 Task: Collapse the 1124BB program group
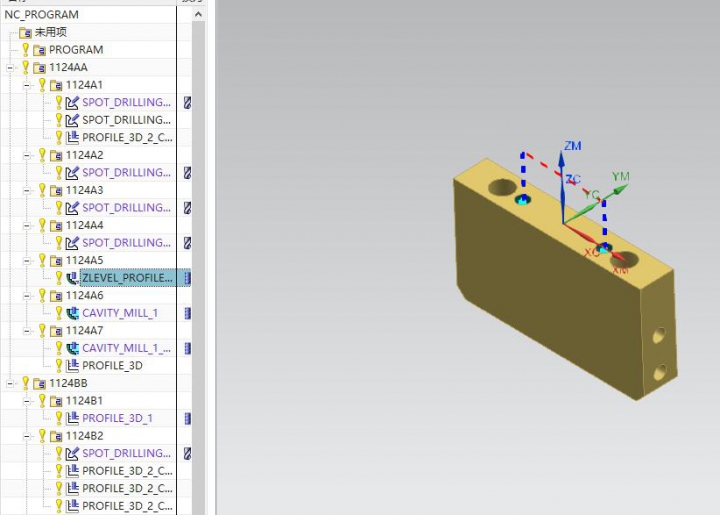pyautogui.click(x=10, y=383)
